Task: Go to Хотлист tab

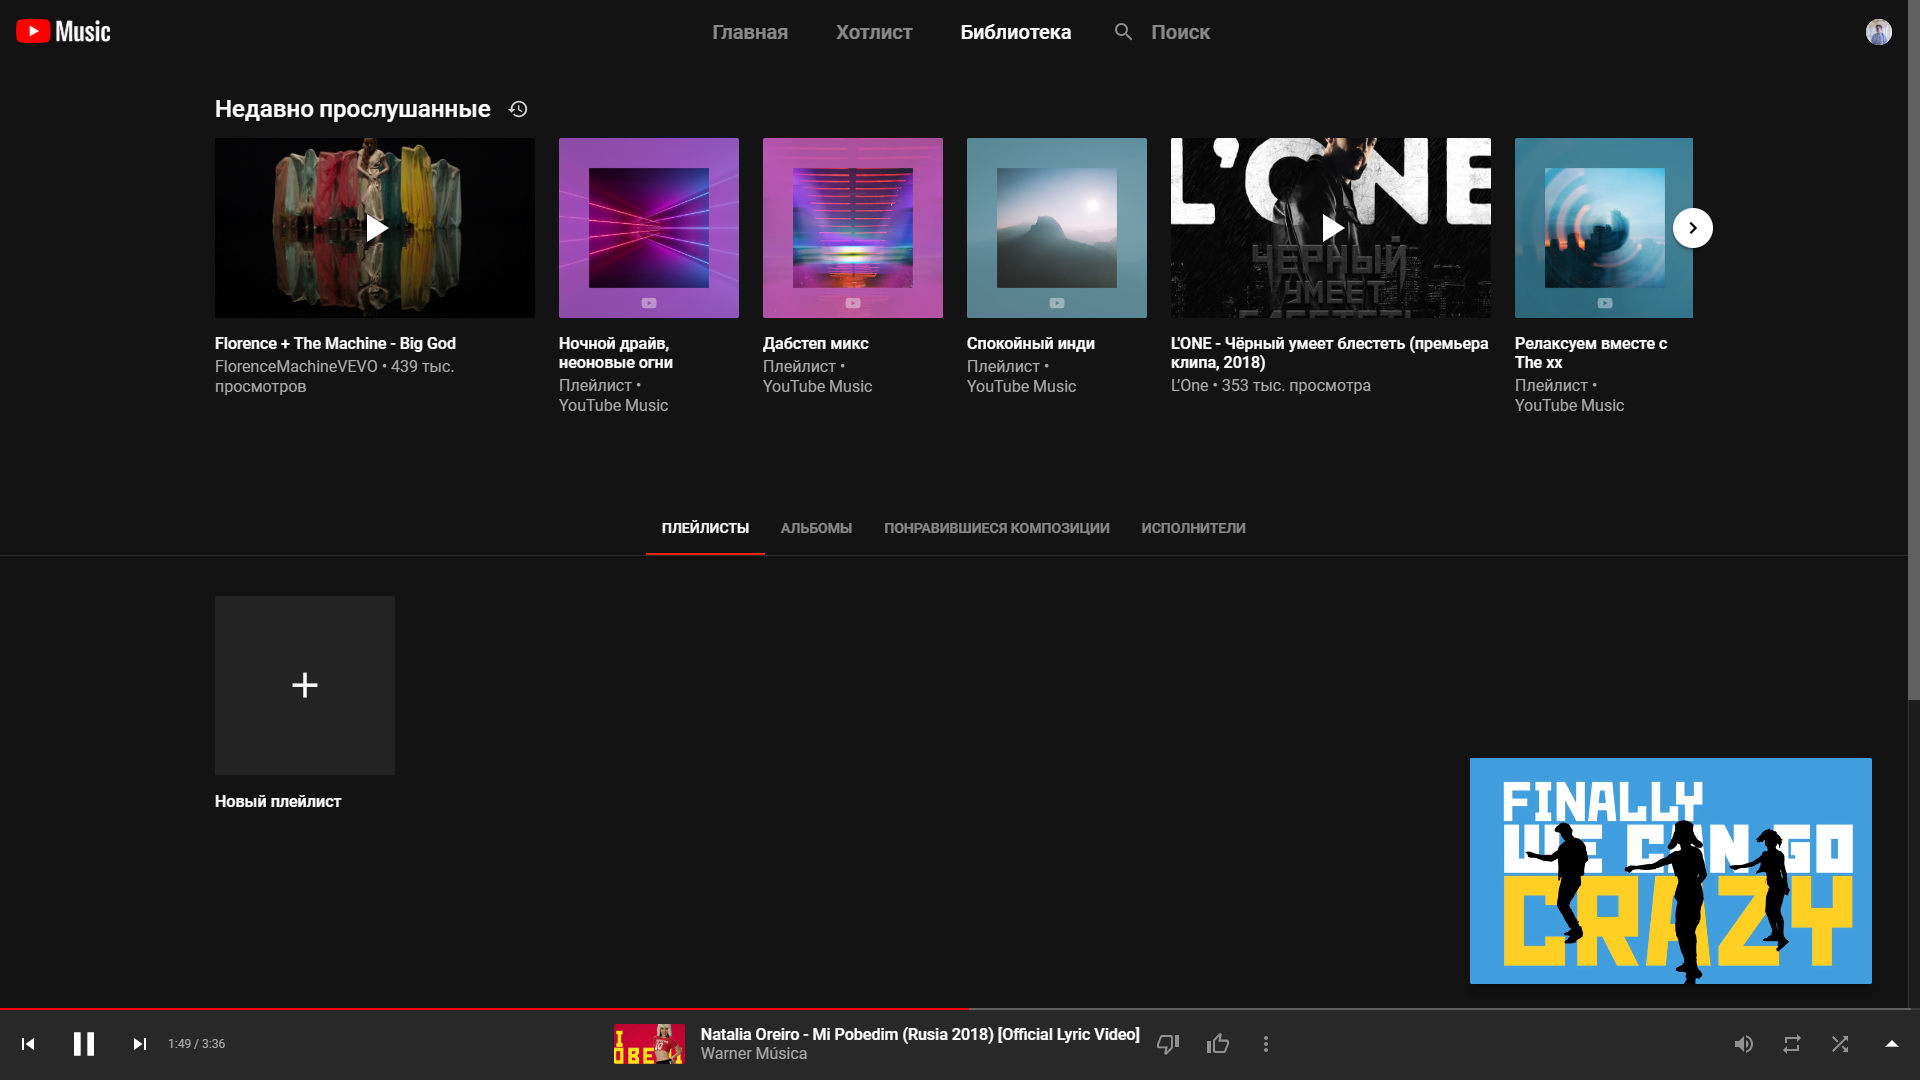Action: point(874,32)
